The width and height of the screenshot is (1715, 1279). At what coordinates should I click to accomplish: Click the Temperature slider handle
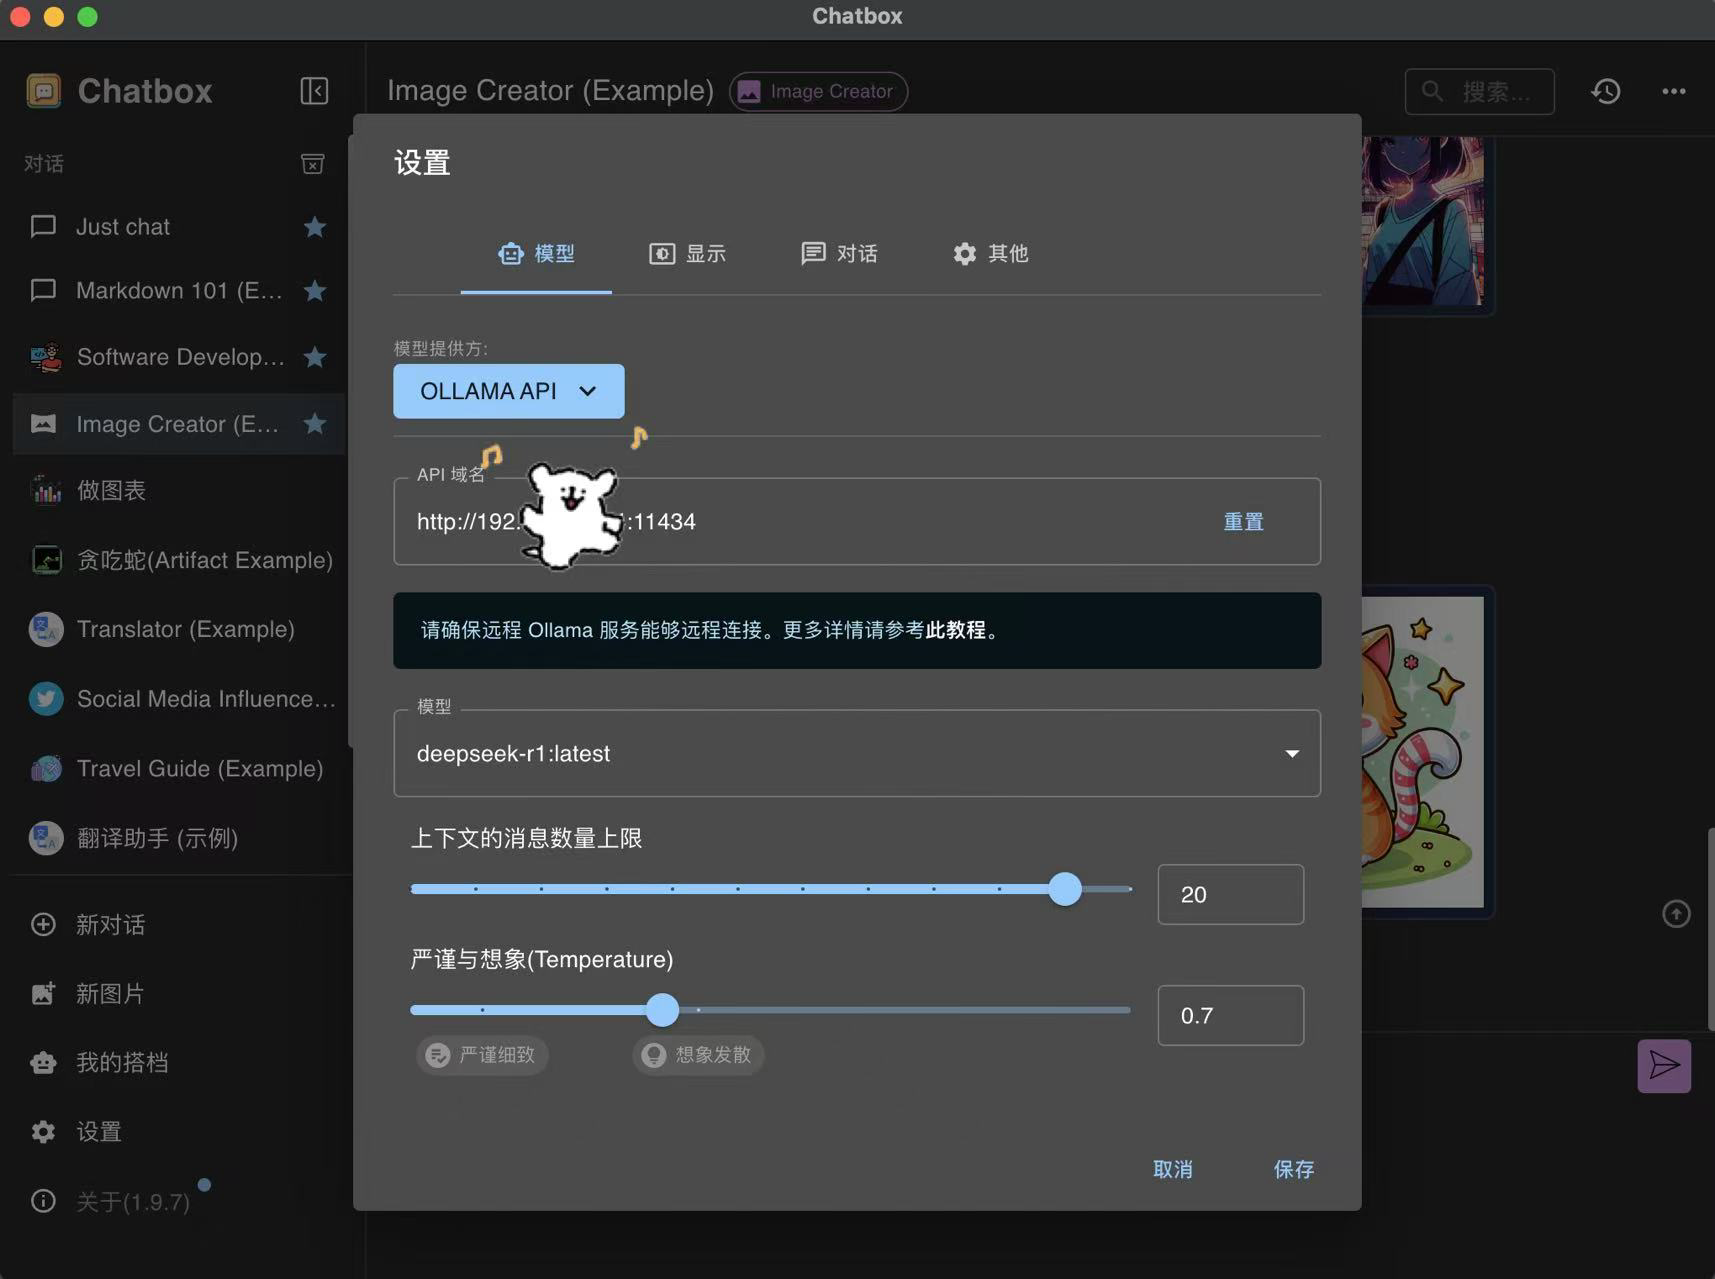coord(662,1010)
